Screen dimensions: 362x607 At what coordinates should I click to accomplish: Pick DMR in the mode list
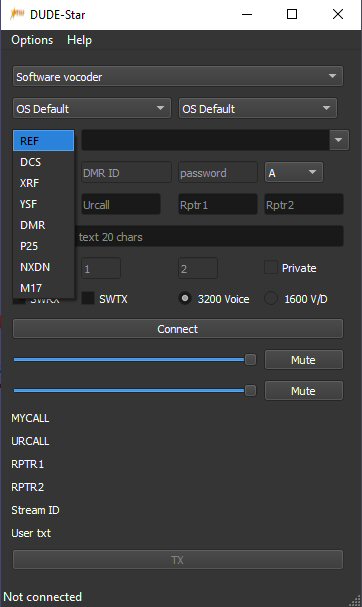43,225
